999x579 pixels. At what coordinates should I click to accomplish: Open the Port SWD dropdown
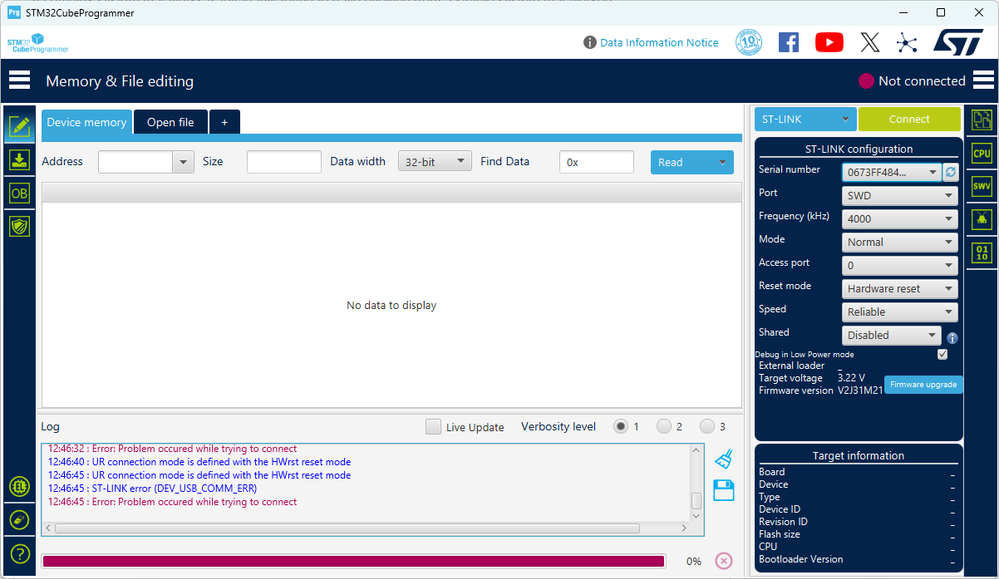pos(900,196)
